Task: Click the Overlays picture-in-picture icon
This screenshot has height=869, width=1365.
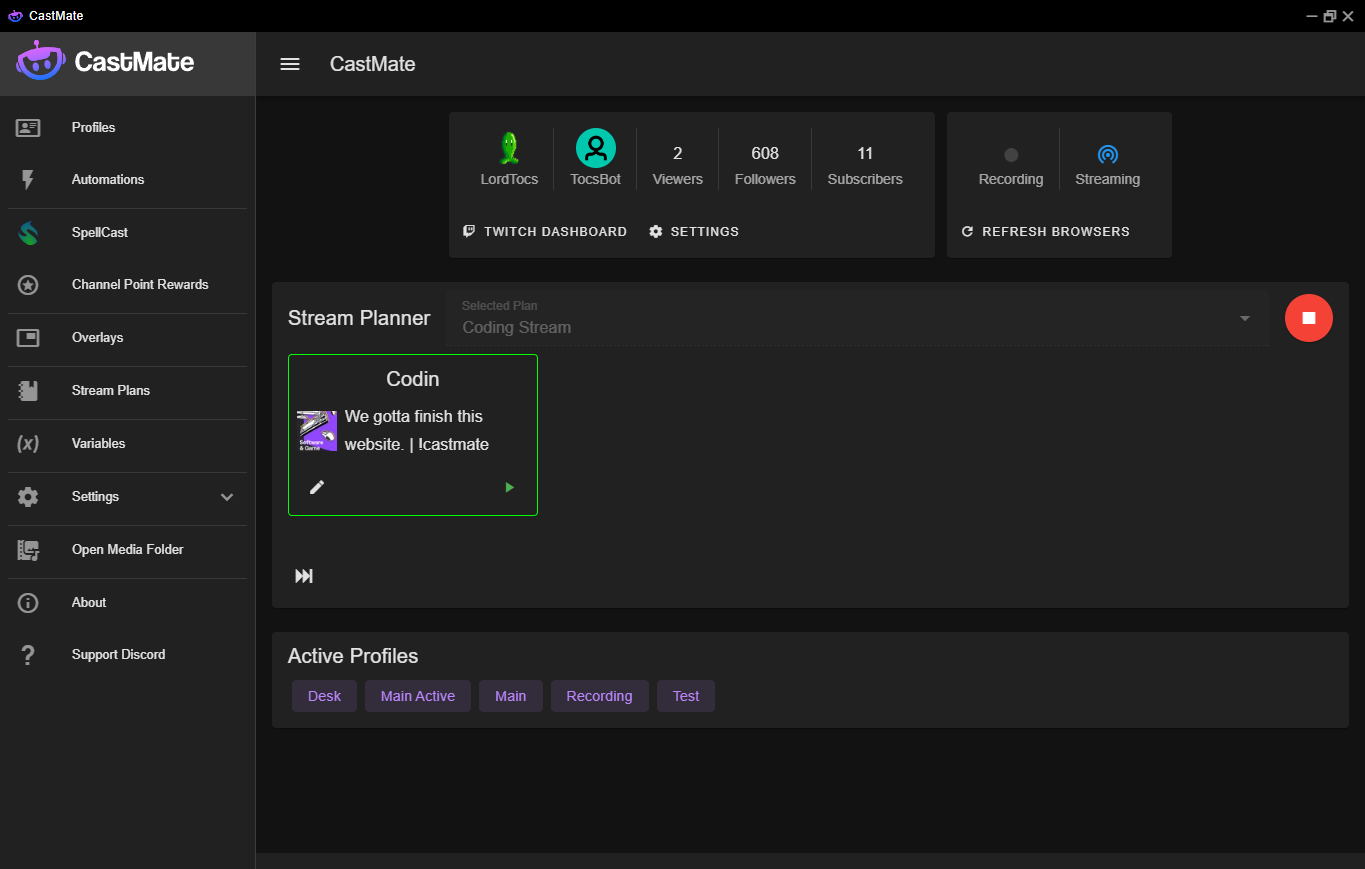Action: [x=28, y=338]
